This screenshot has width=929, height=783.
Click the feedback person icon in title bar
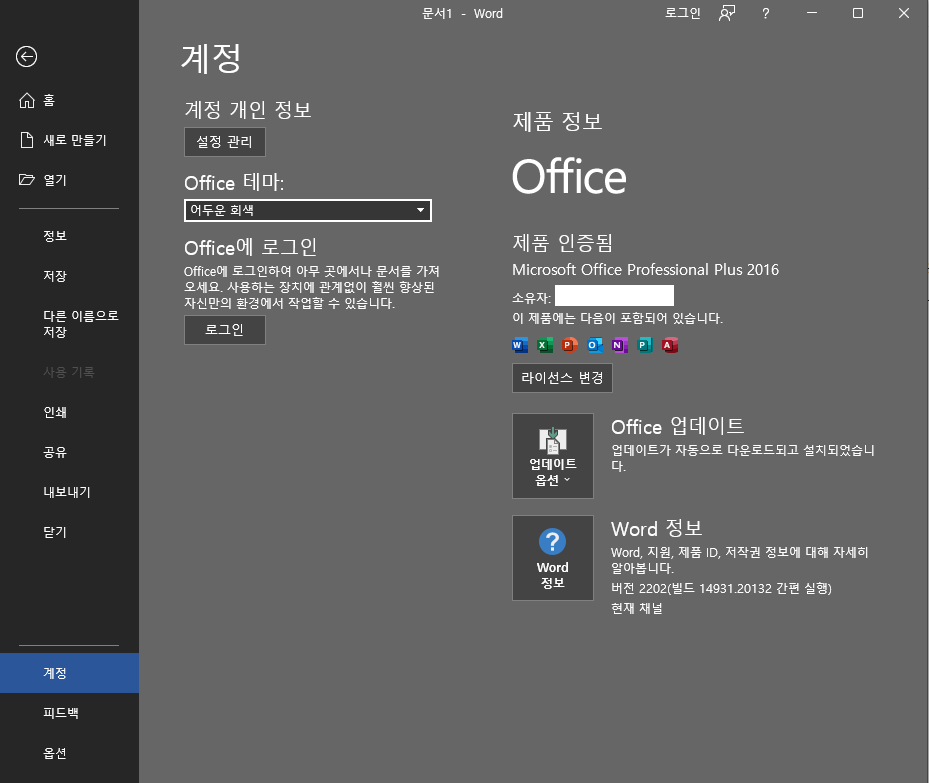(x=727, y=13)
